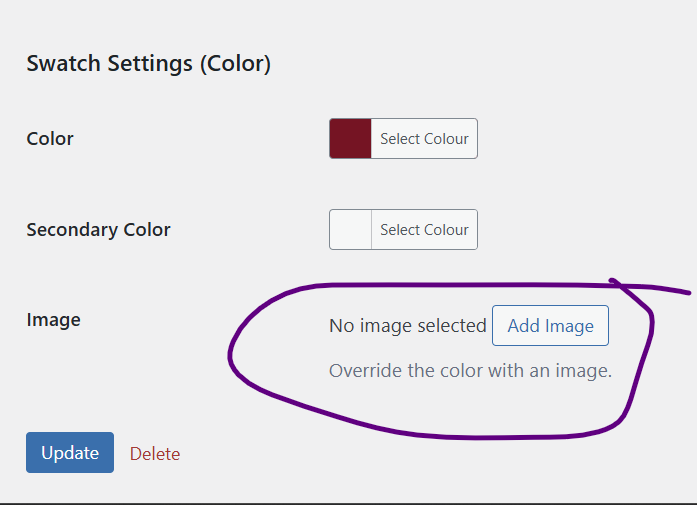Select the Image field label

pyautogui.click(x=54, y=320)
